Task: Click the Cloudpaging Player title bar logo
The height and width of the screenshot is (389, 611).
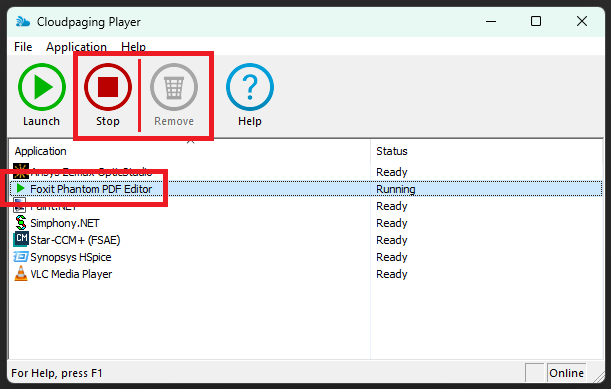Action: pyautogui.click(x=23, y=21)
